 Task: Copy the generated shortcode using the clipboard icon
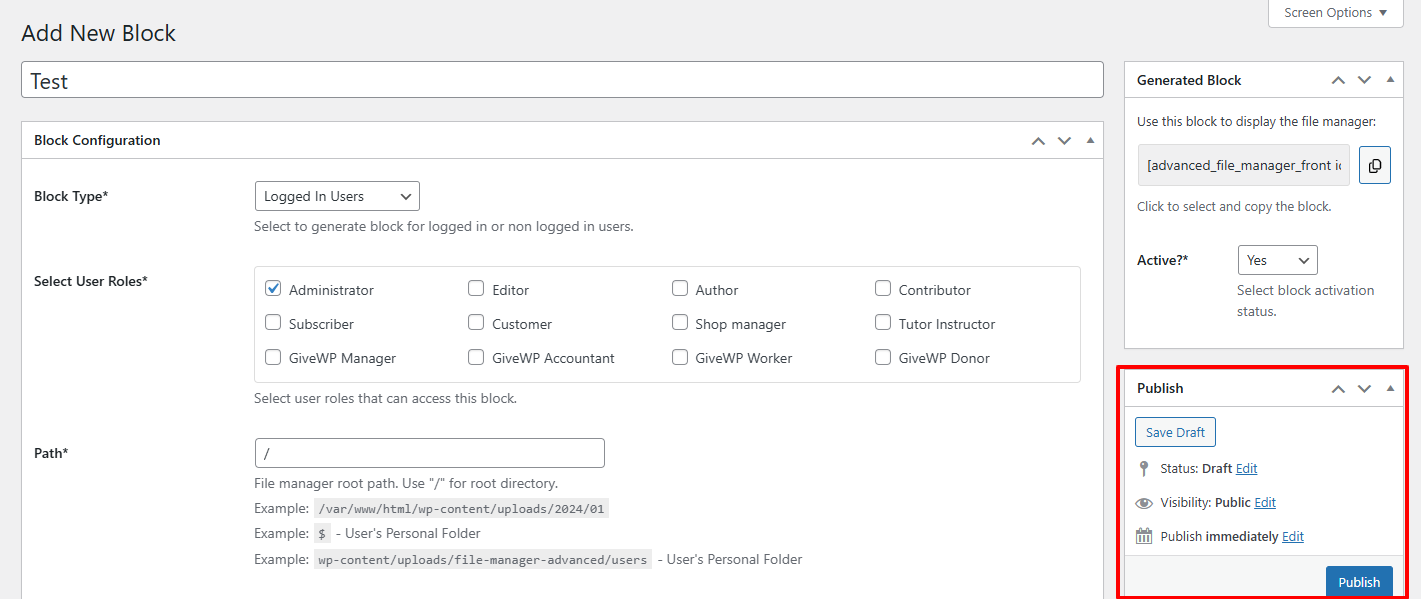[1374, 165]
